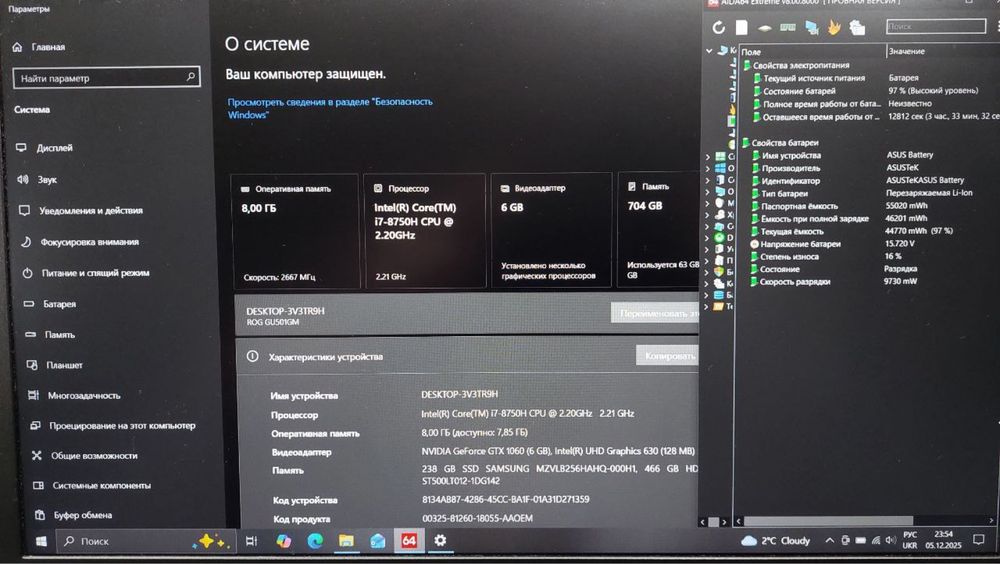Click the Оперативная память 8,00 ГБ card
Screen dimensions: 1000x564
[x=295, y=231]
